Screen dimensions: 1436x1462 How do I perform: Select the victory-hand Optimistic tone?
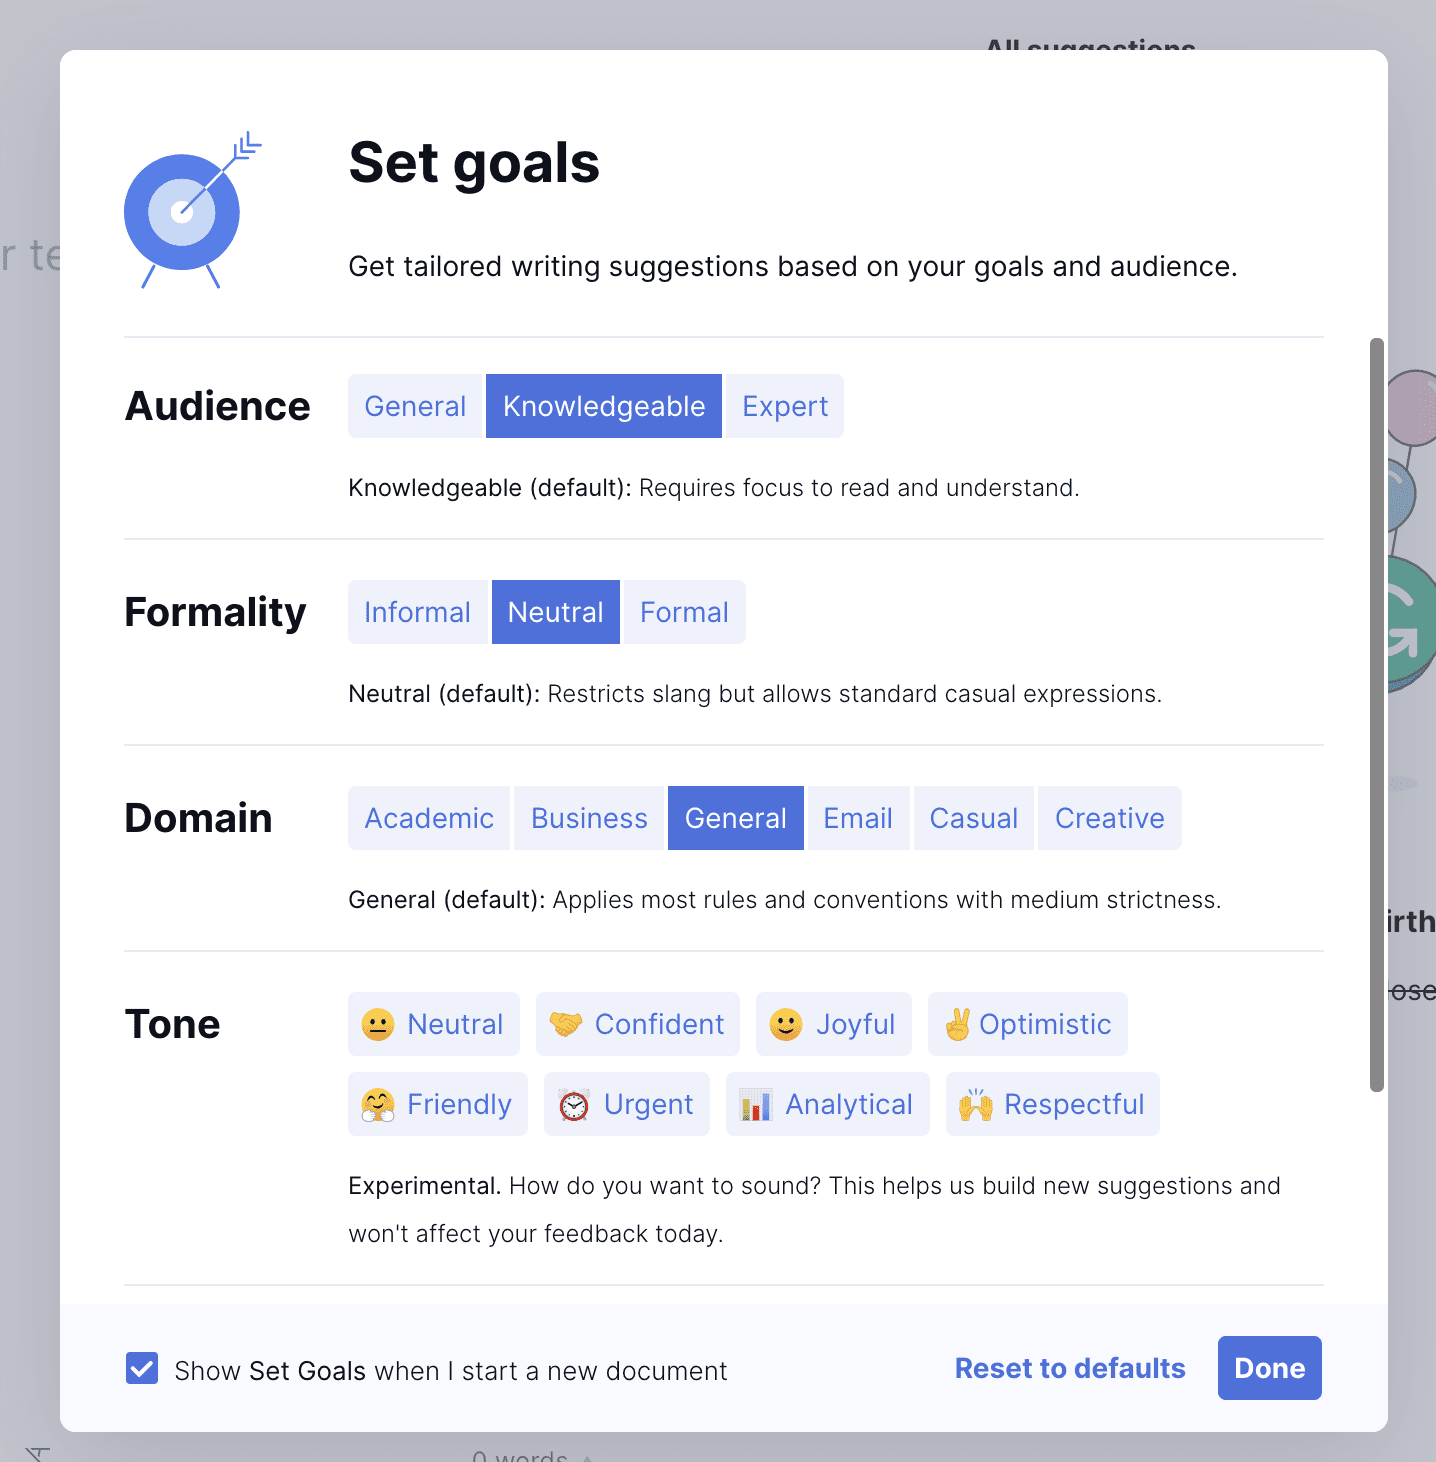1028,1024
